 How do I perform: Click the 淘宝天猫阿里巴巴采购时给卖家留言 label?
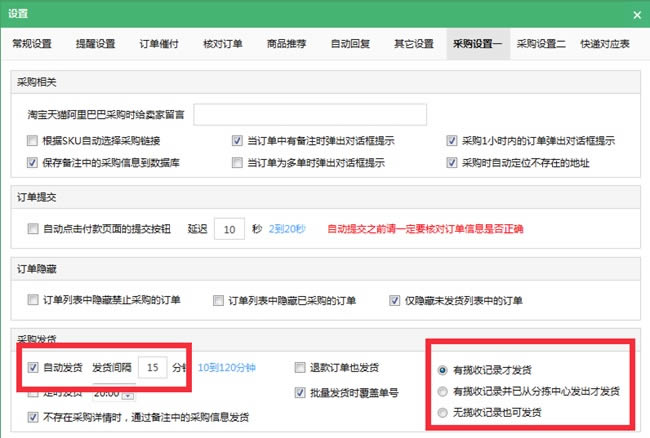point(106,115)
